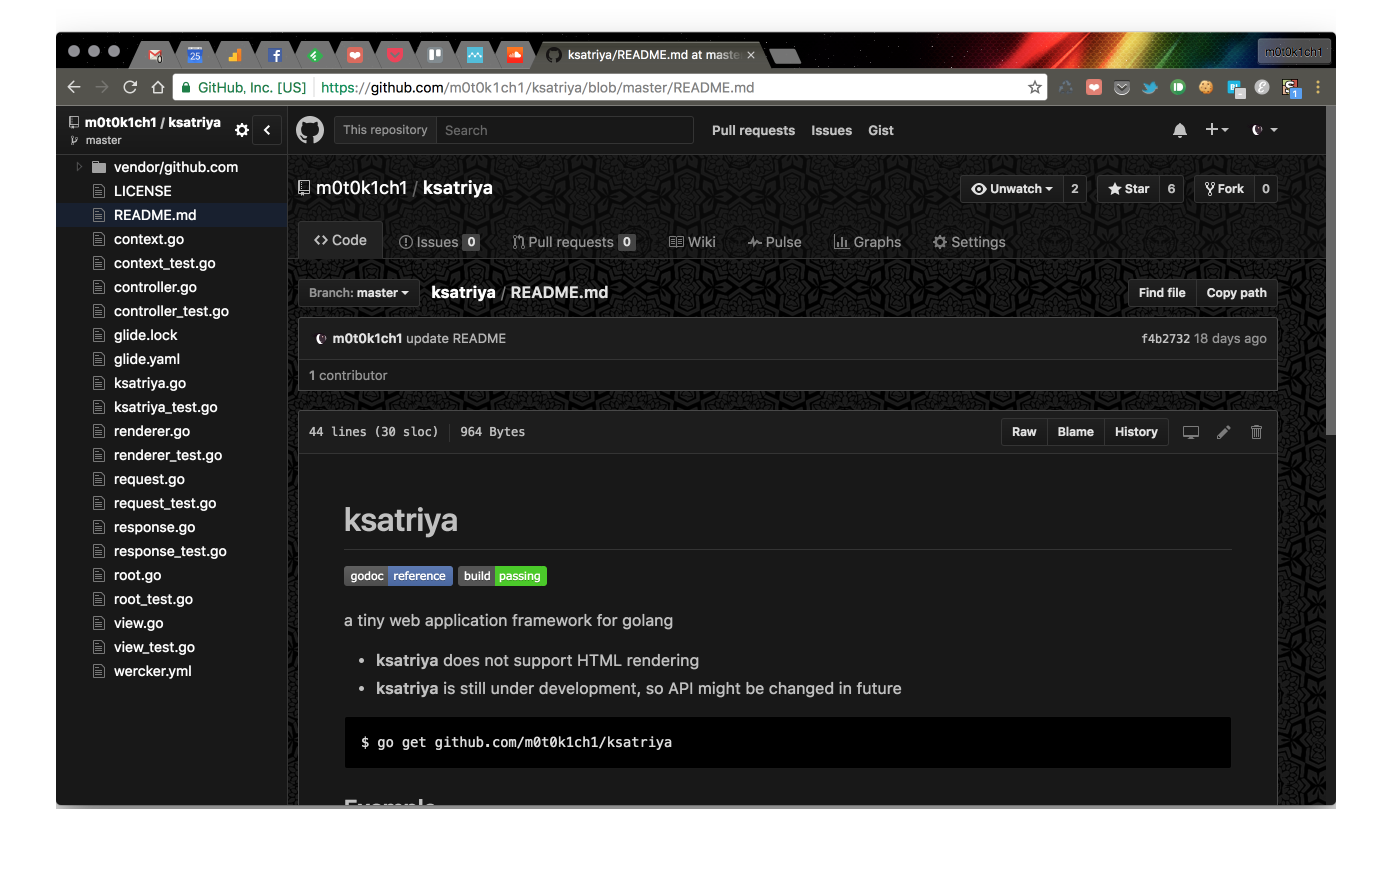Collapse the file tree sidebar

(x=267, y=130)
